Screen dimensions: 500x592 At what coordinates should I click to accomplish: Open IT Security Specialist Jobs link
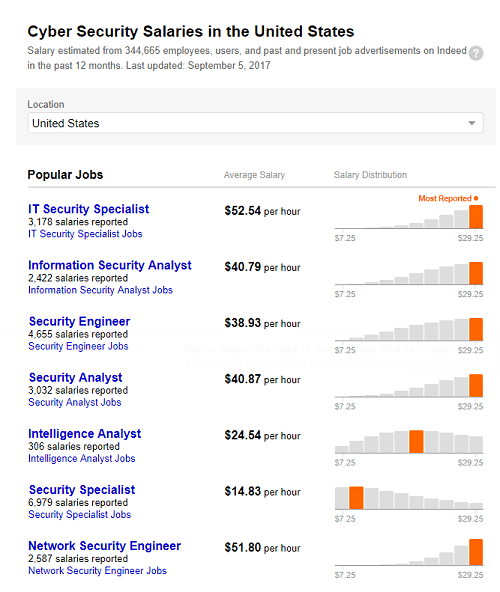tap(85, 234)
